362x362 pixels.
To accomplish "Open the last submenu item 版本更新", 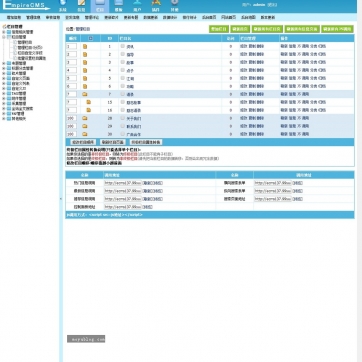I will coord(268,17).
